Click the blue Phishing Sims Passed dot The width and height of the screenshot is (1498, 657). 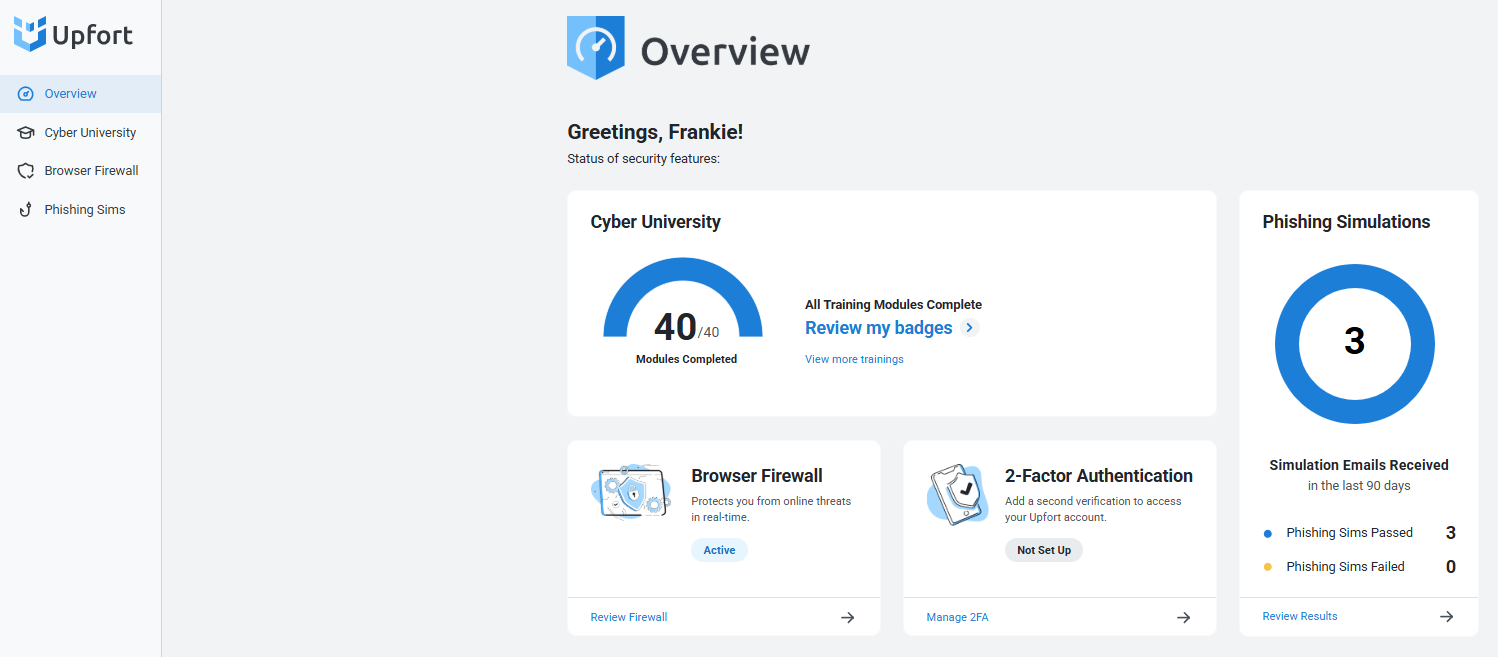(x=1268, y=533)
